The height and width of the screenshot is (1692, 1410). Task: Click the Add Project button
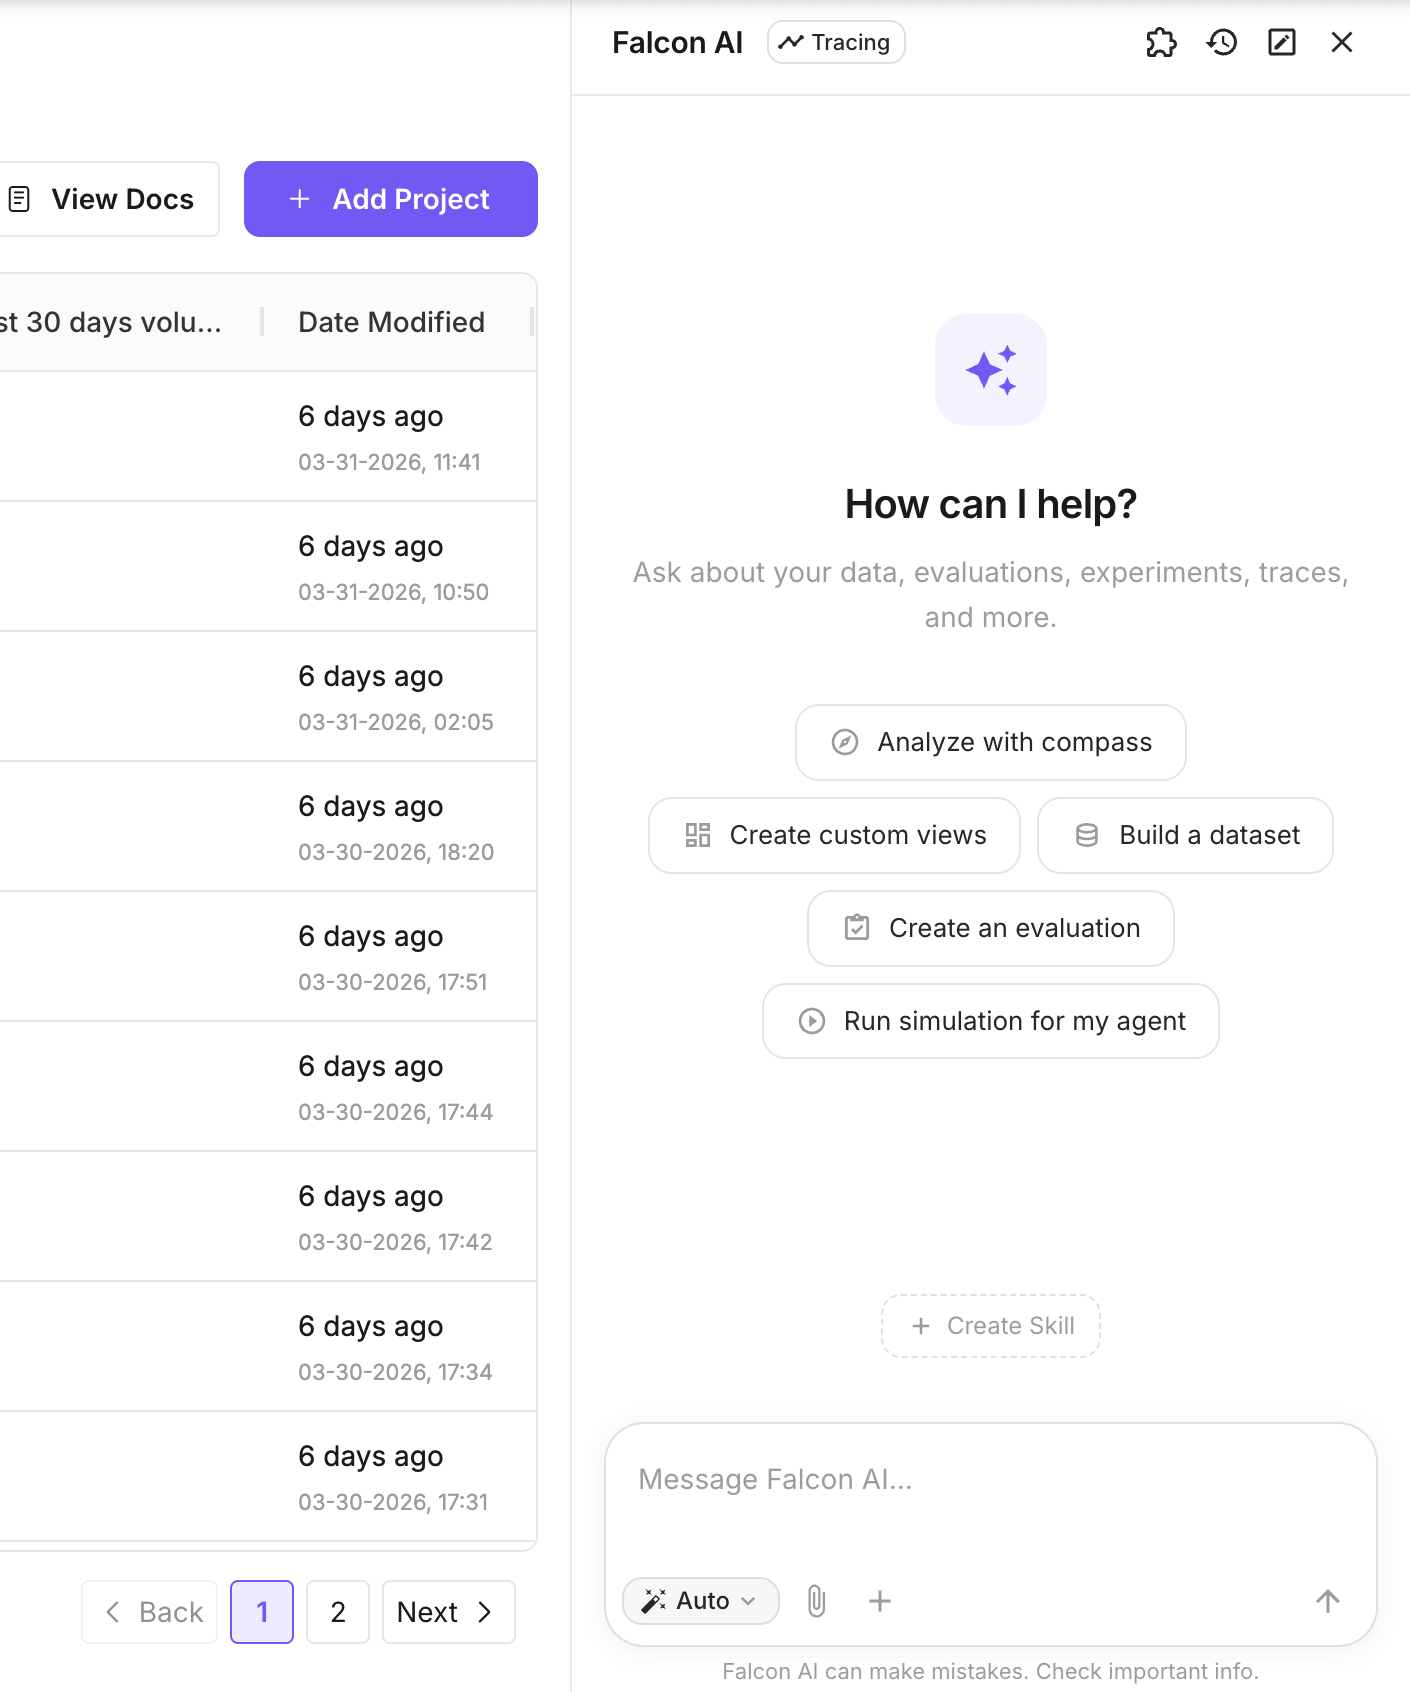(391, 199)
